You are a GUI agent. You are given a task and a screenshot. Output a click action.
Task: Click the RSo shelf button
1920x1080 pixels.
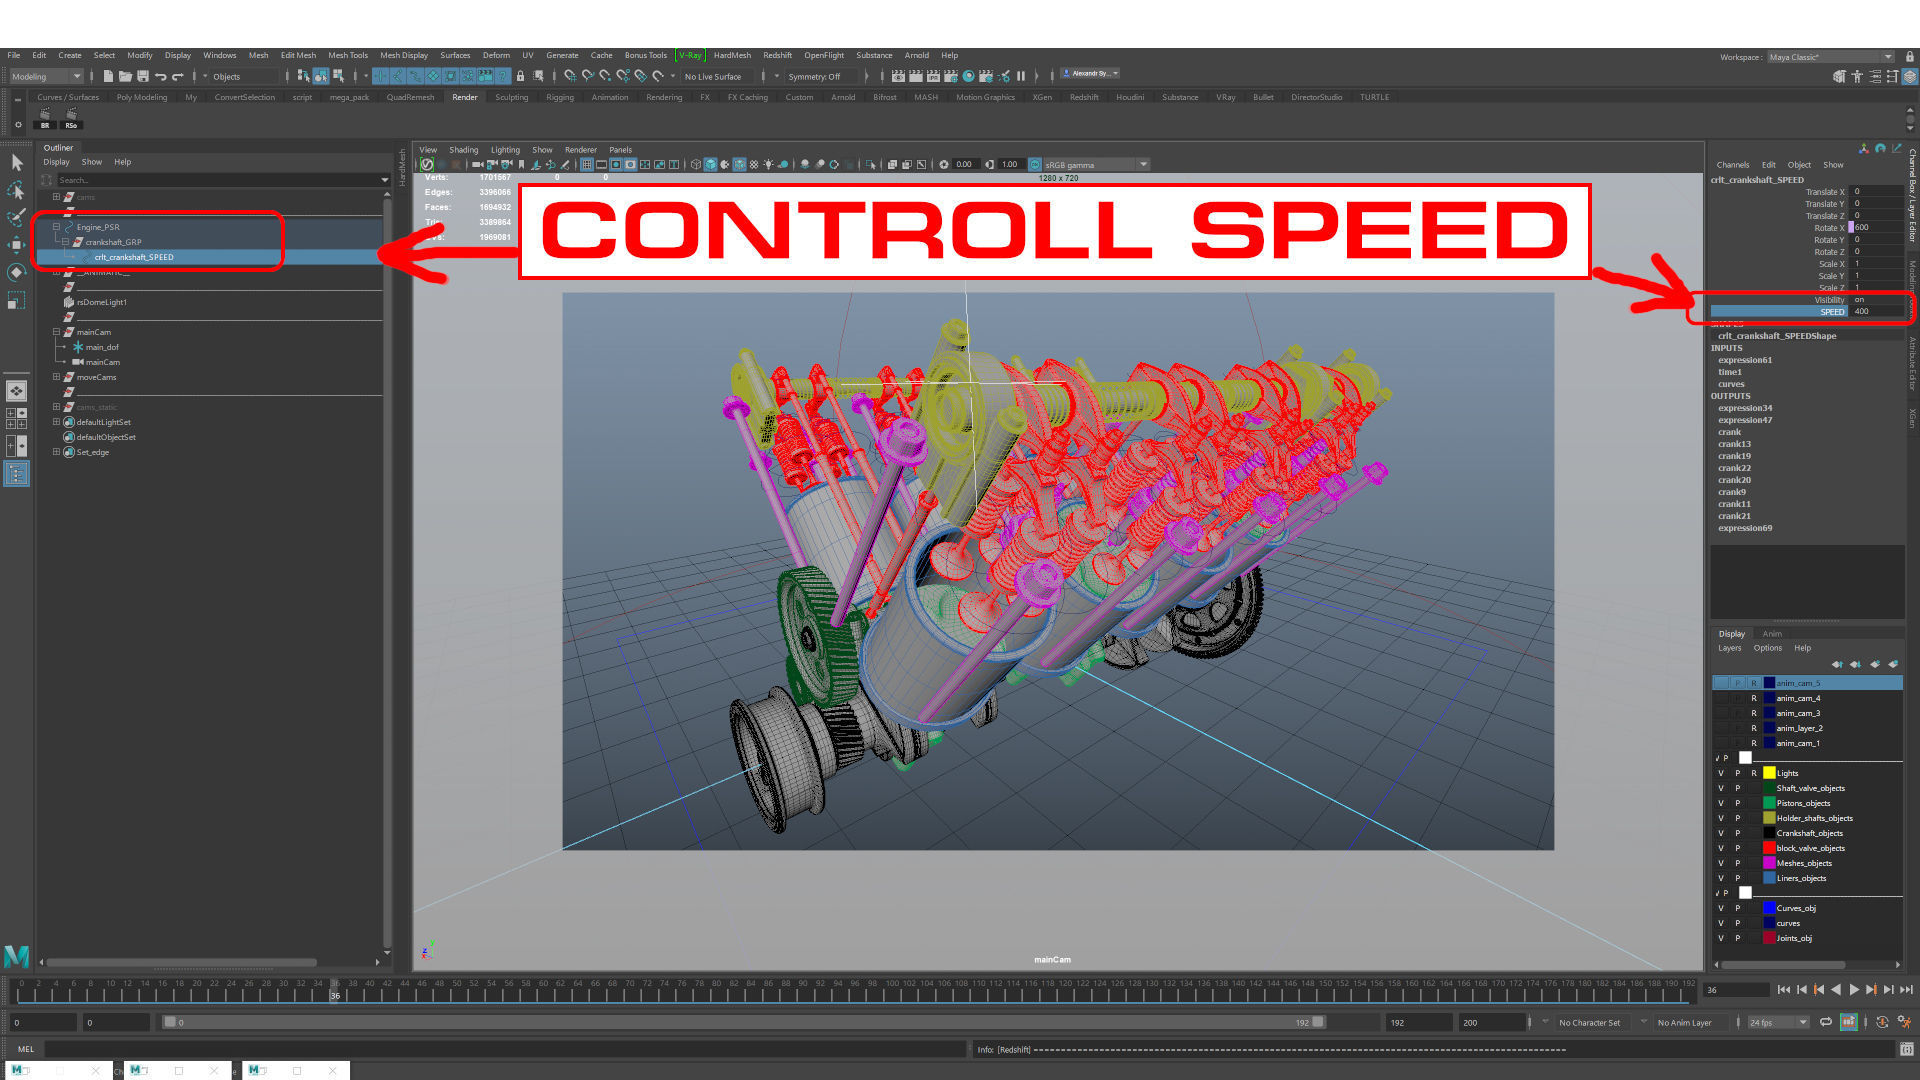coord(71,118)
